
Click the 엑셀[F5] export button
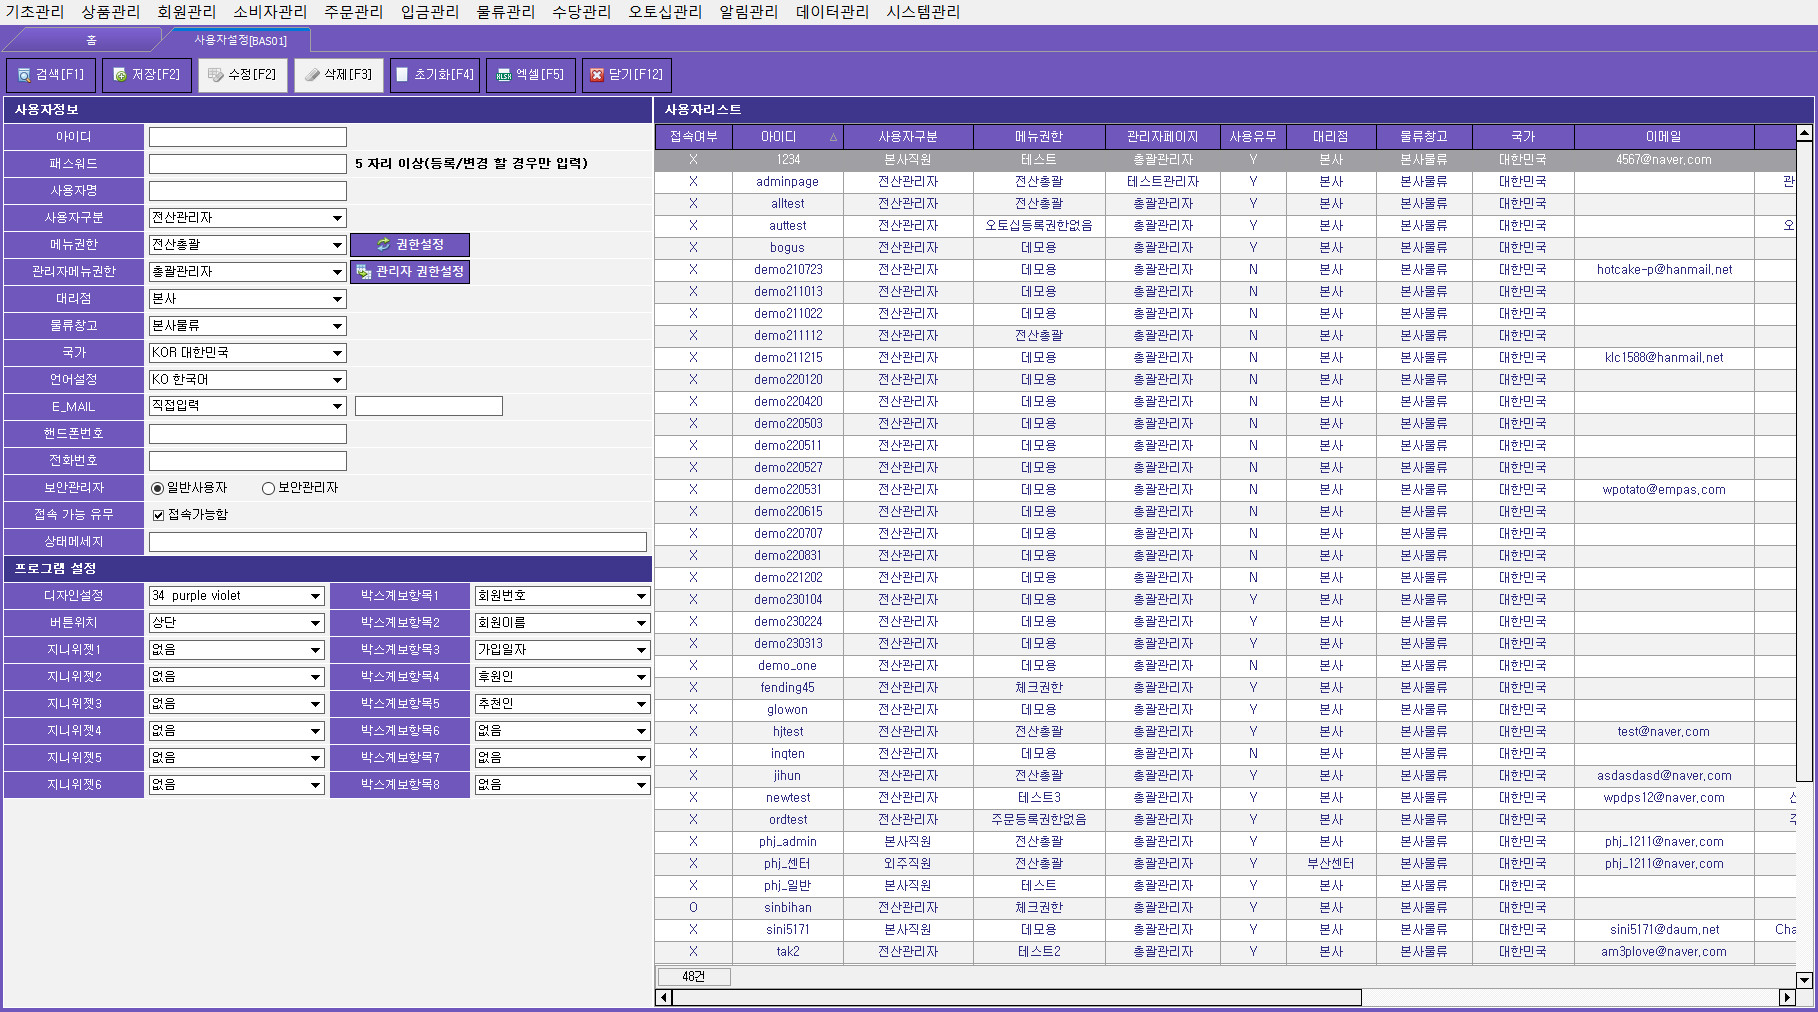[530, 75]
